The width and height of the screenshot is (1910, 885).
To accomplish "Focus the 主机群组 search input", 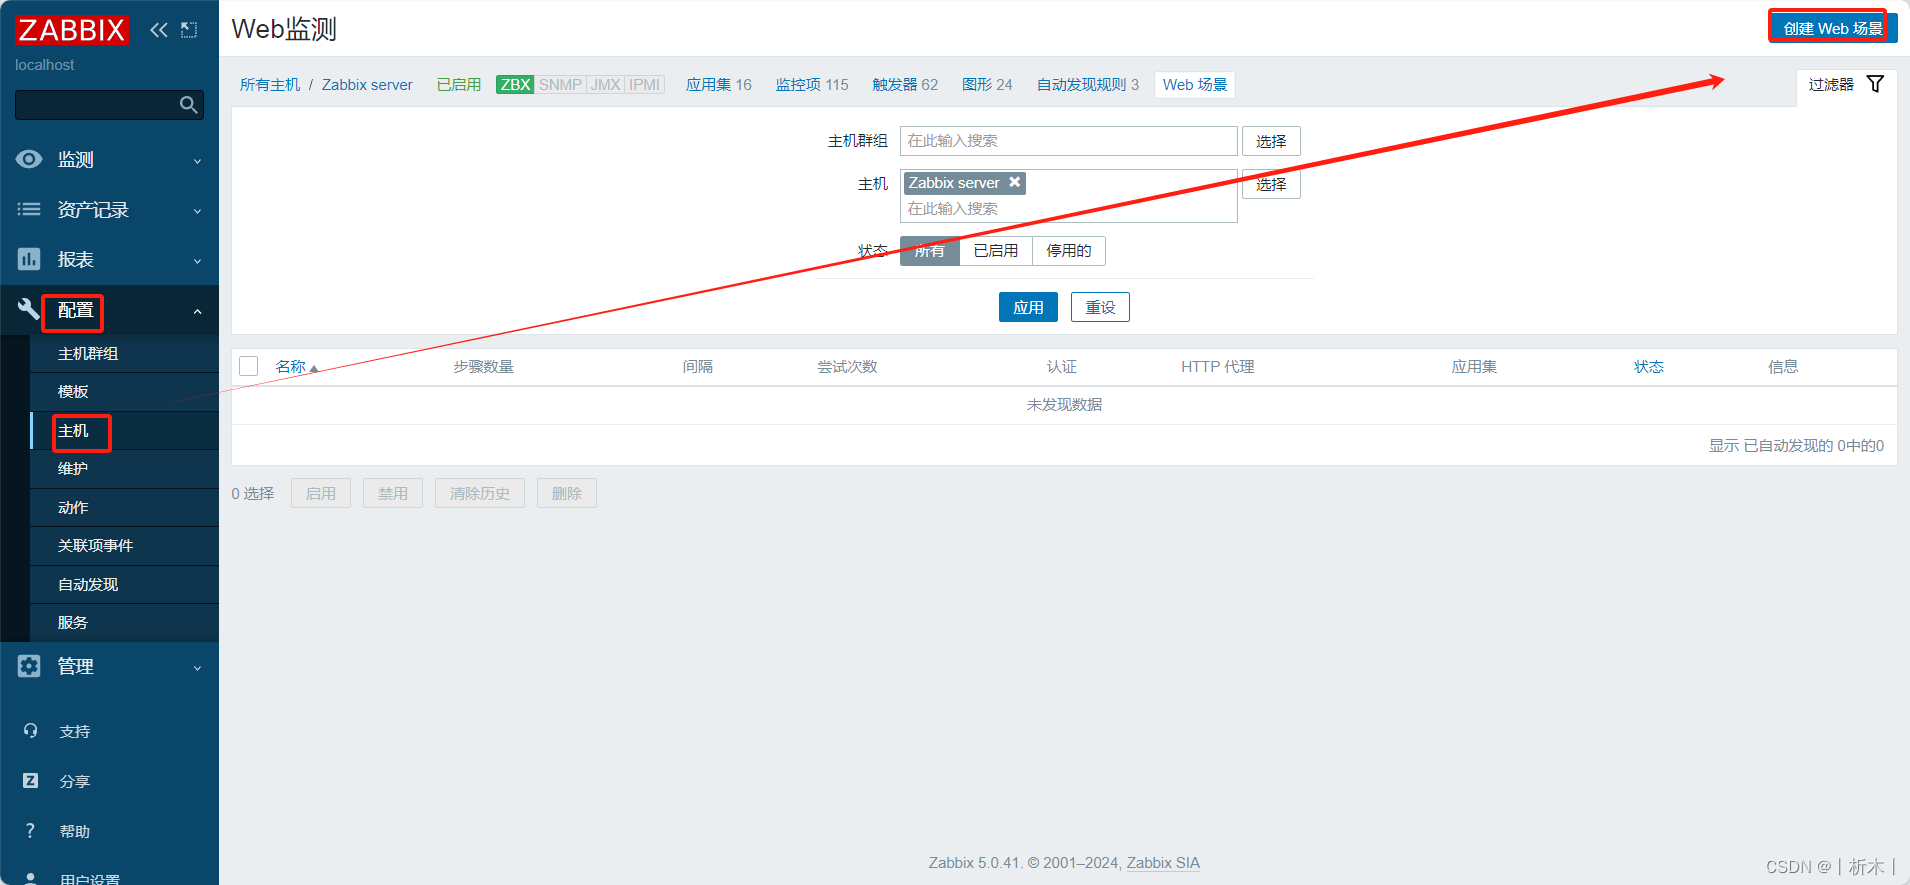I will point(1069,141).
